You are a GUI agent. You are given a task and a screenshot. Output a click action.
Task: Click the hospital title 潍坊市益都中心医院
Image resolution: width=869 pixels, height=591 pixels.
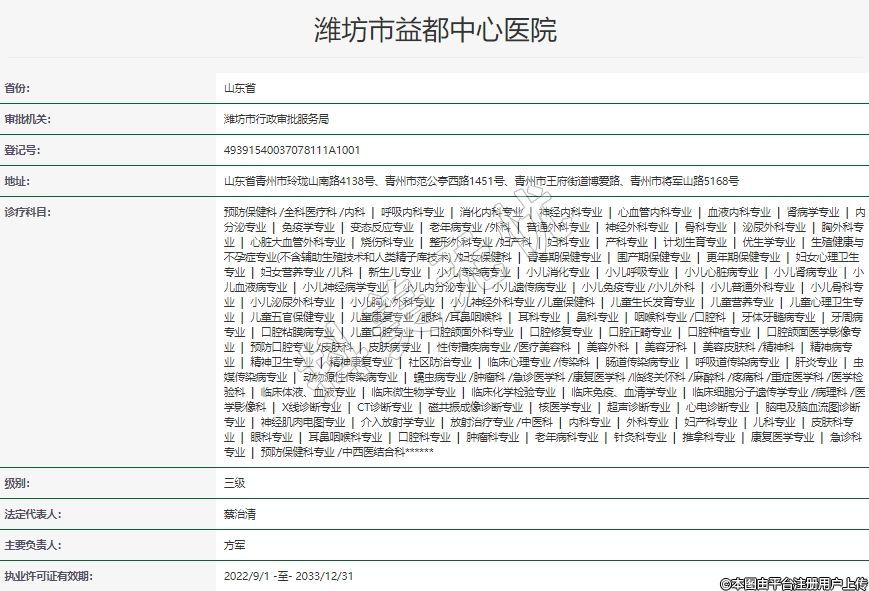(434, 30)
